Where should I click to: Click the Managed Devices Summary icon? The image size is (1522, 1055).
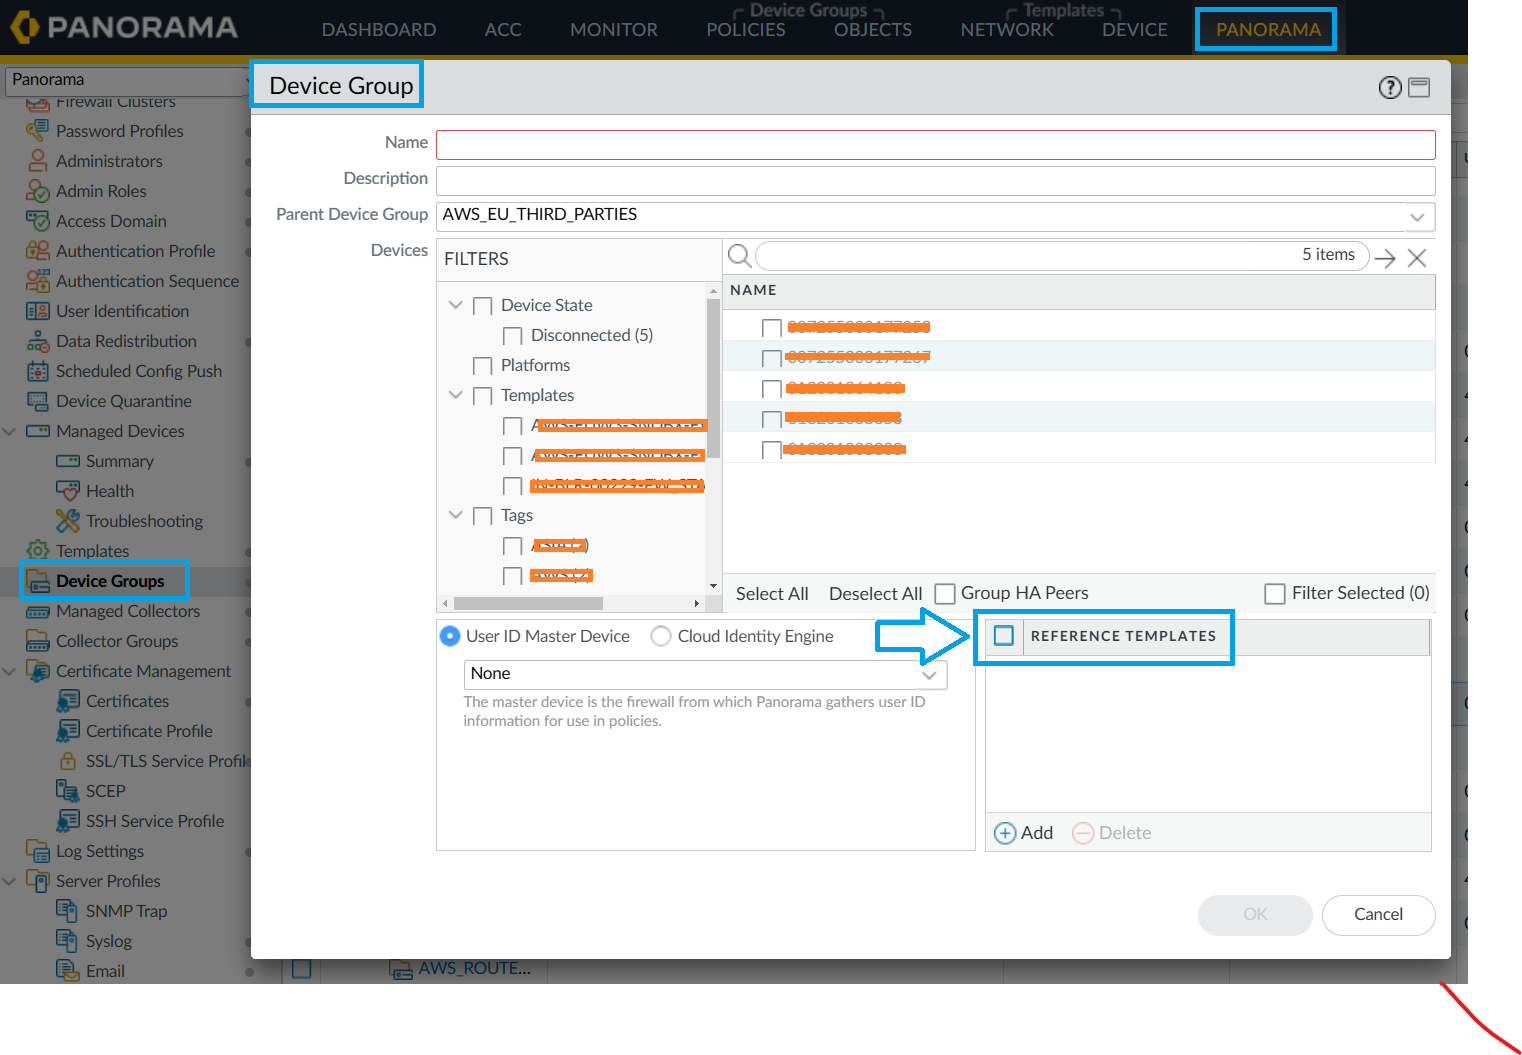pos(67,460)
